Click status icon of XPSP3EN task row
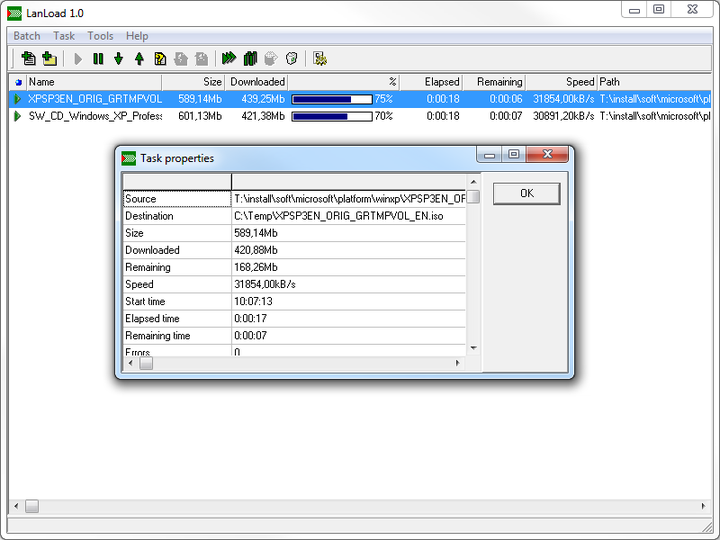 pos(17,99)
